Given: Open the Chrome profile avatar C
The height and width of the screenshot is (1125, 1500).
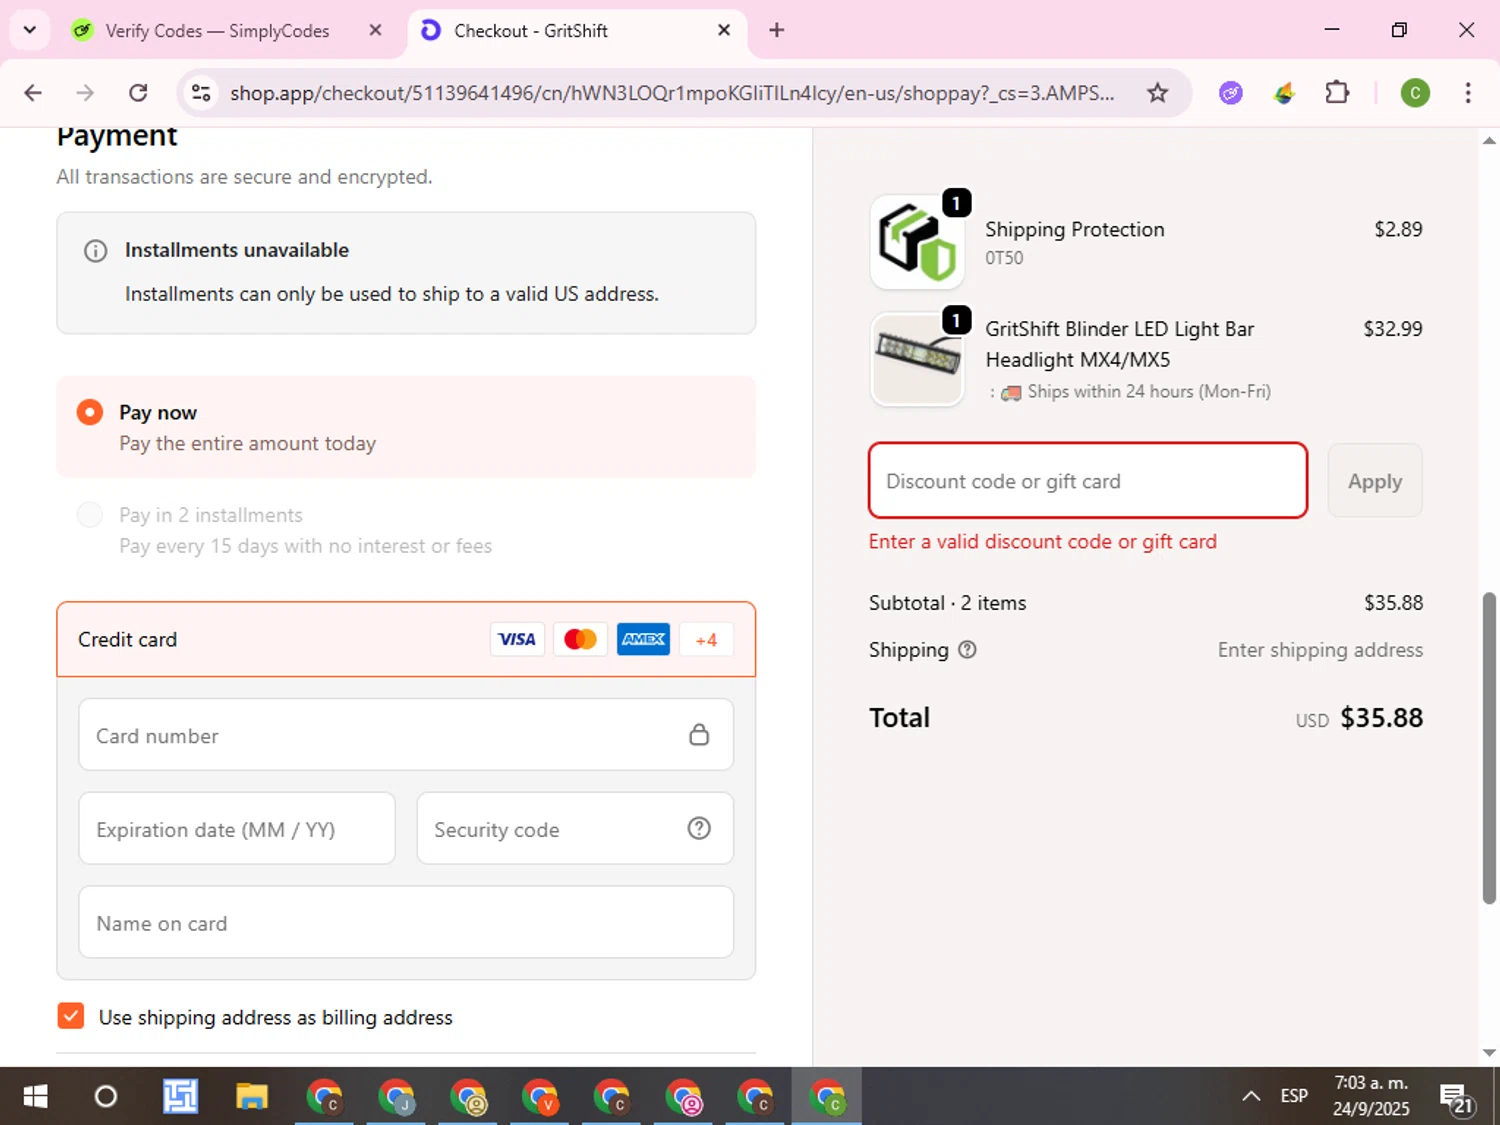Looking at the screenshot, I should [1415, 93].
